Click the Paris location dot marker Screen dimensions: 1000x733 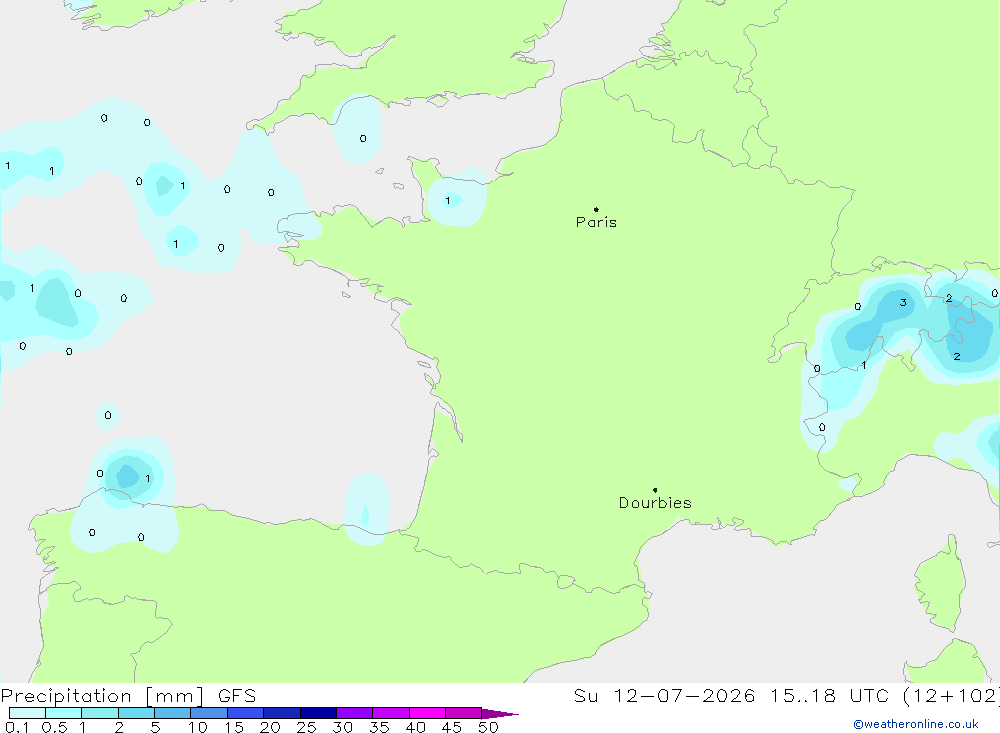[x=596, y=209]
